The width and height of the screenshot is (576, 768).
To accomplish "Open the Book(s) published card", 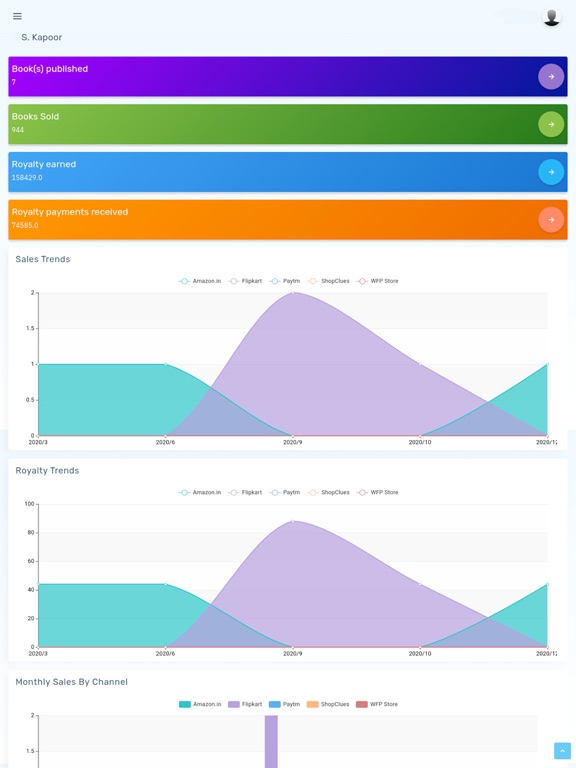I will click(x=288, y=76).
